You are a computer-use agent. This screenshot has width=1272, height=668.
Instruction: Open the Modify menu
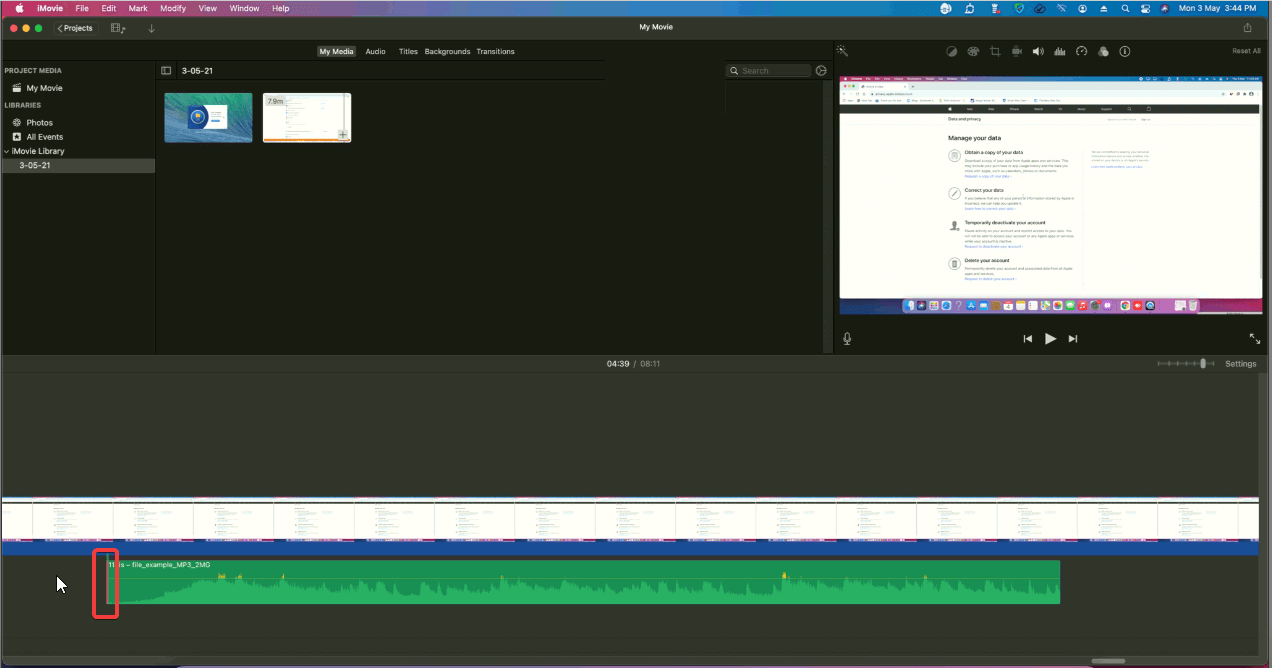click(172, 8)
